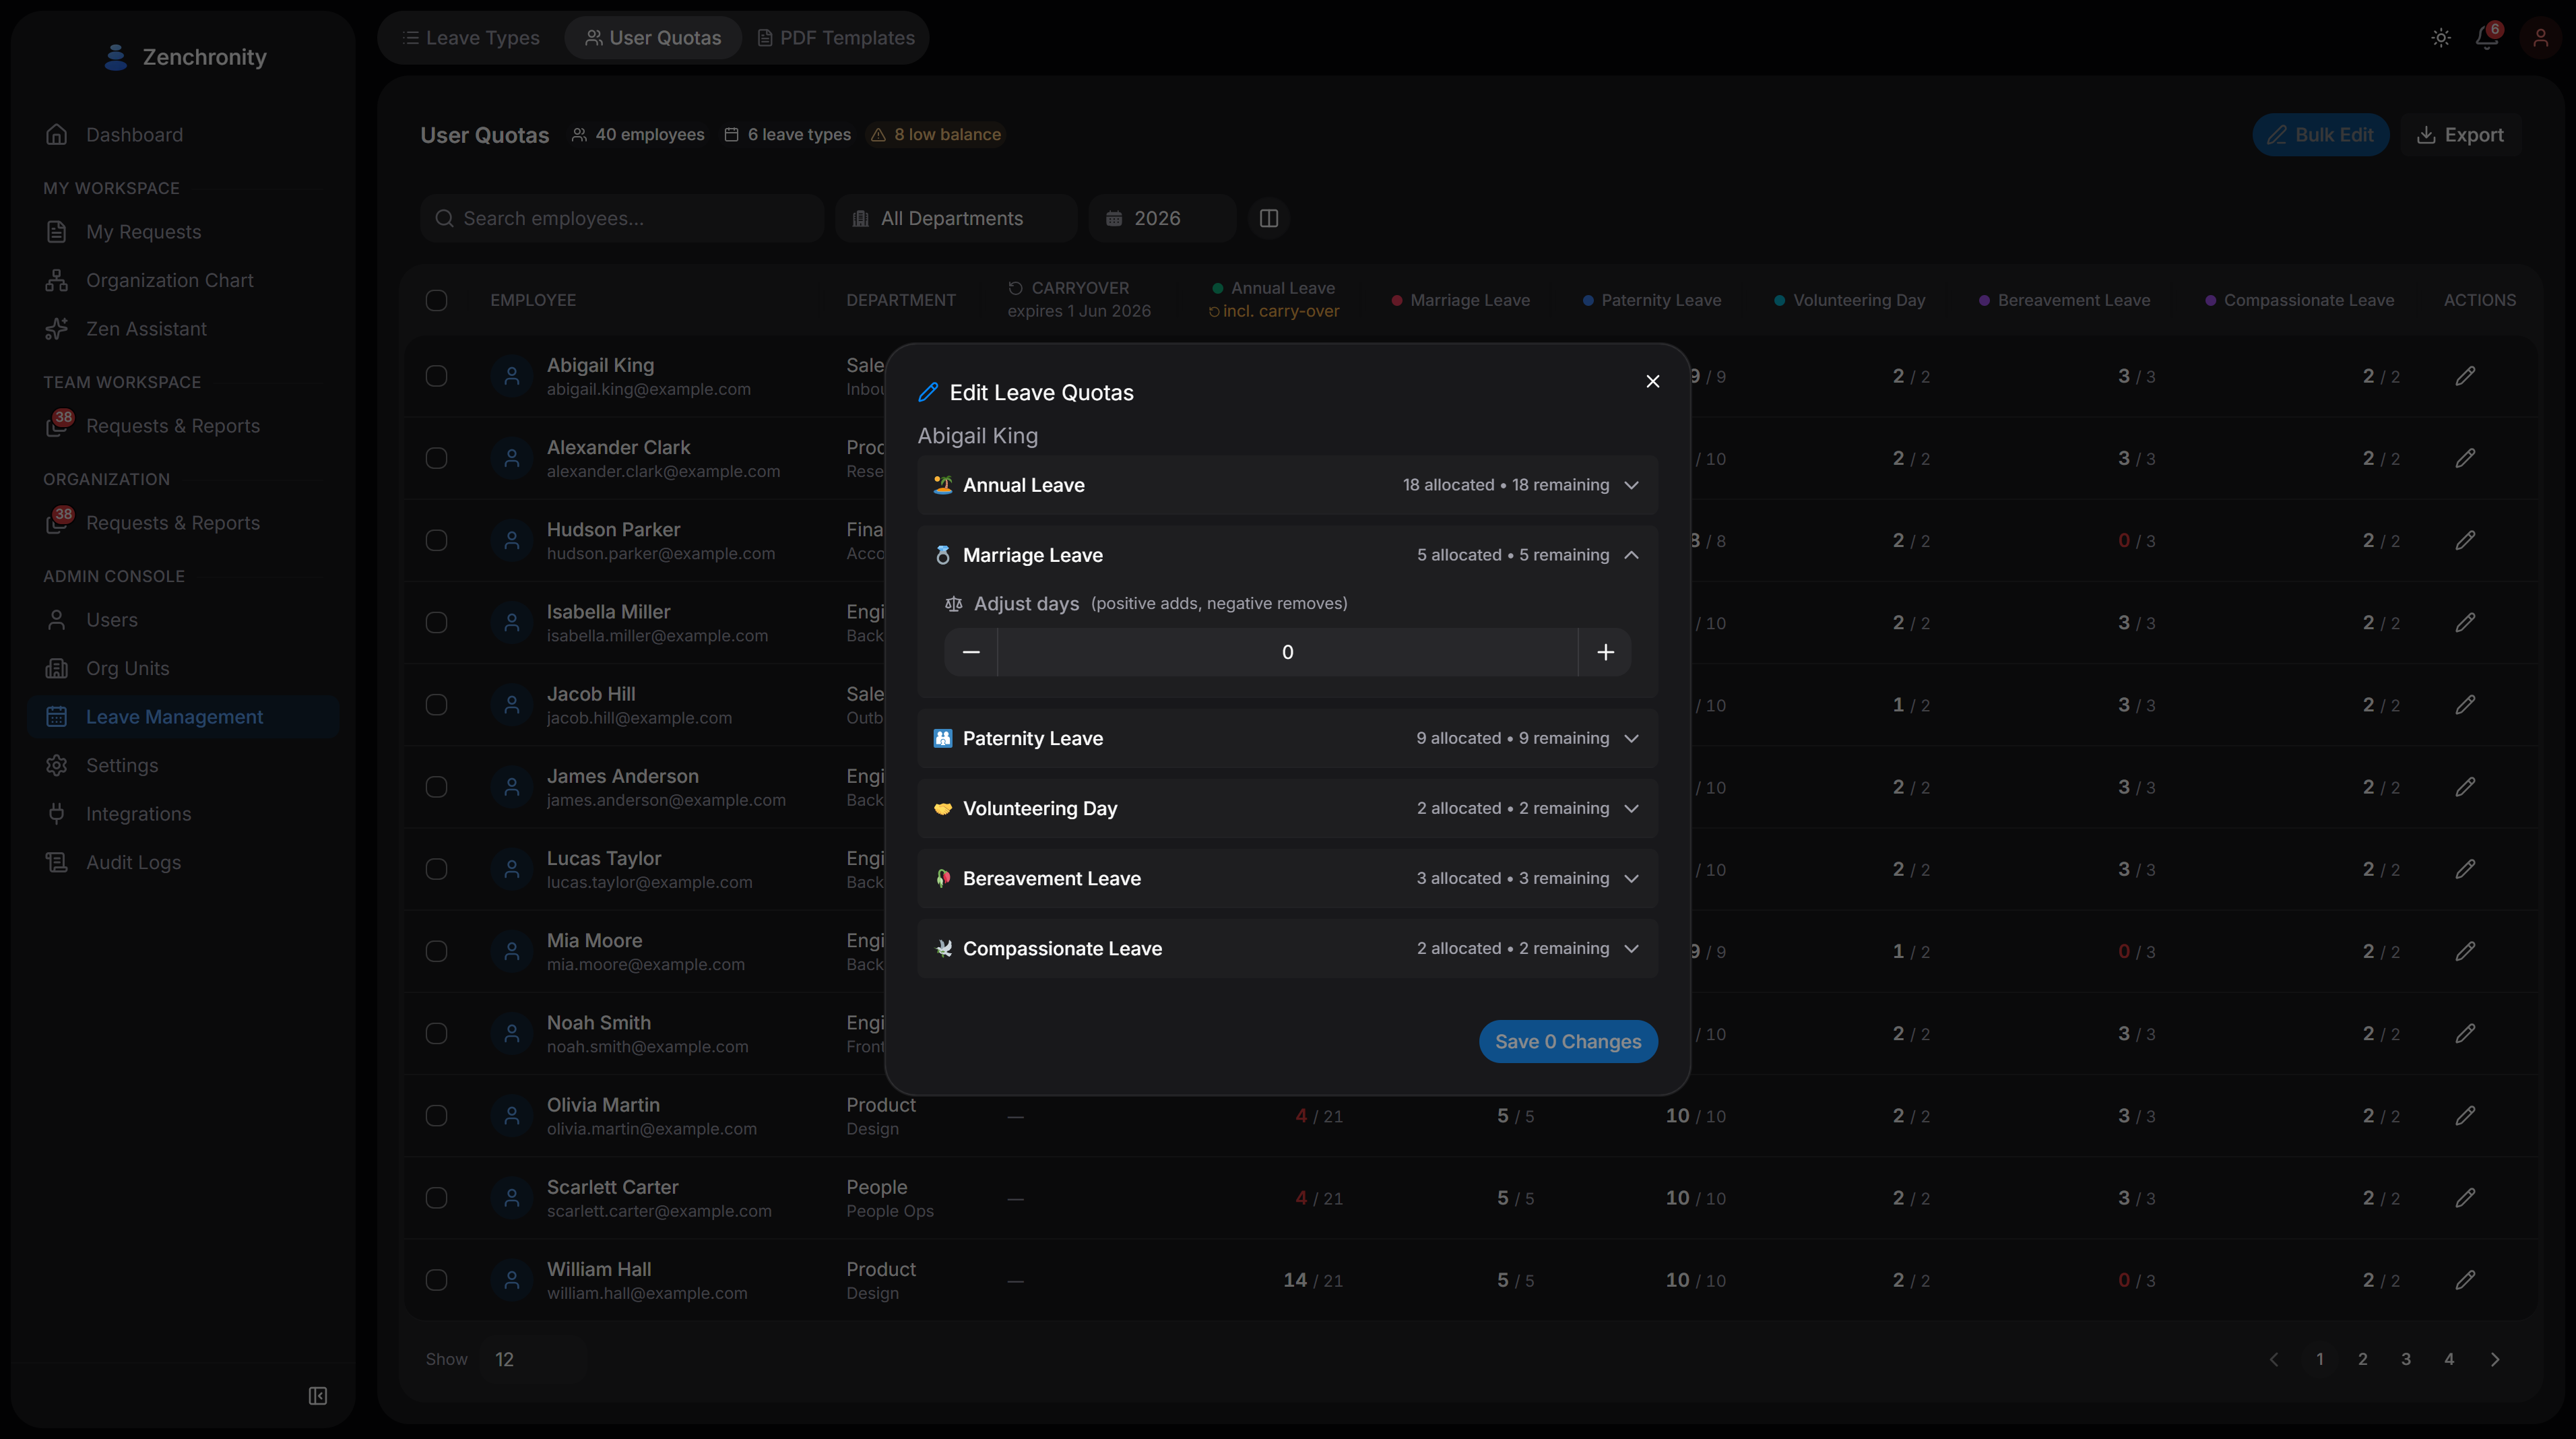Switch to the Leave Types tab
This screenshot has width=2576, height=1439.
click(x=471, y=38)
